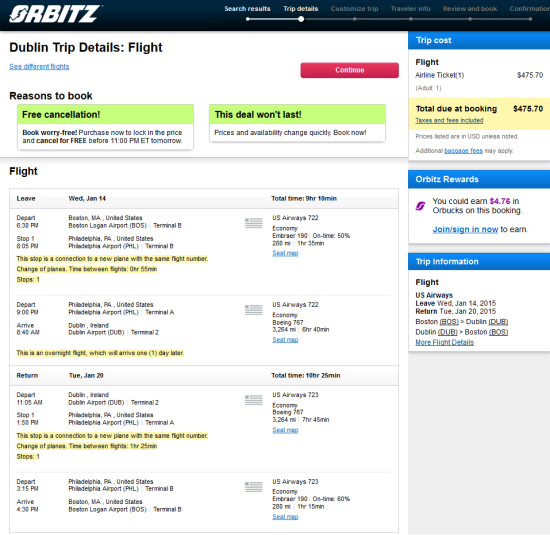This screenshot has height=535, width=550.
Task: Click Dublin Airport (DUB) Terminal 2 arrival text
Action: (x=113, y=333)
